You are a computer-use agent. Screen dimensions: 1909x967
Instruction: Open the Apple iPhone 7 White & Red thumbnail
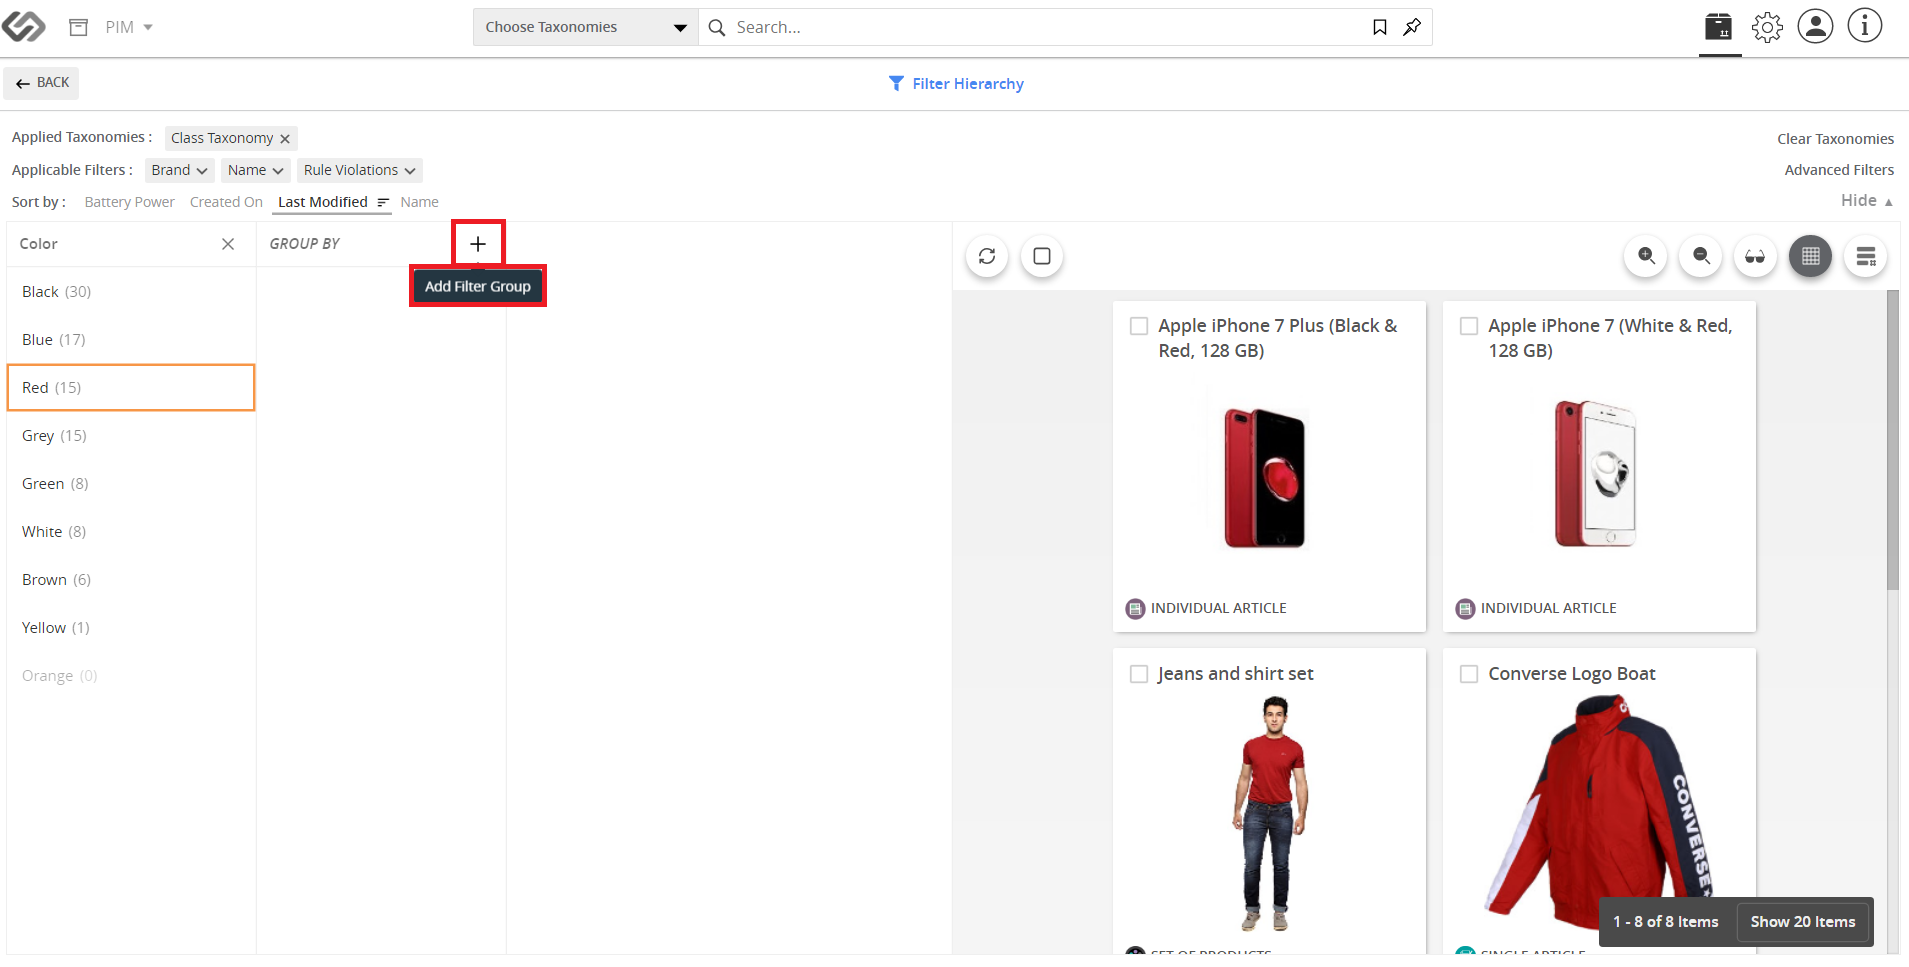point(1596,473)
